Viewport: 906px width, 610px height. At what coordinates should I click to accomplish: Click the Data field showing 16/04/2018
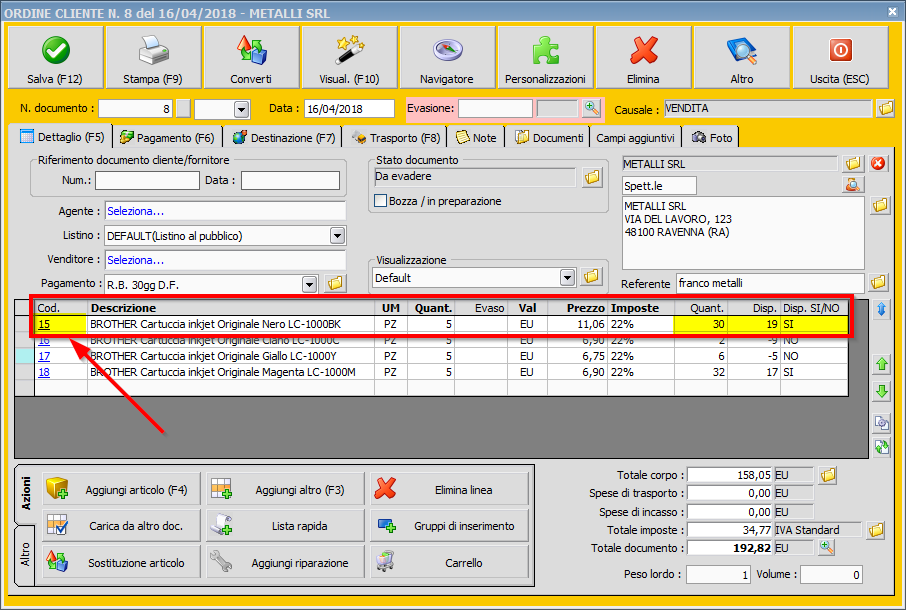349,109
